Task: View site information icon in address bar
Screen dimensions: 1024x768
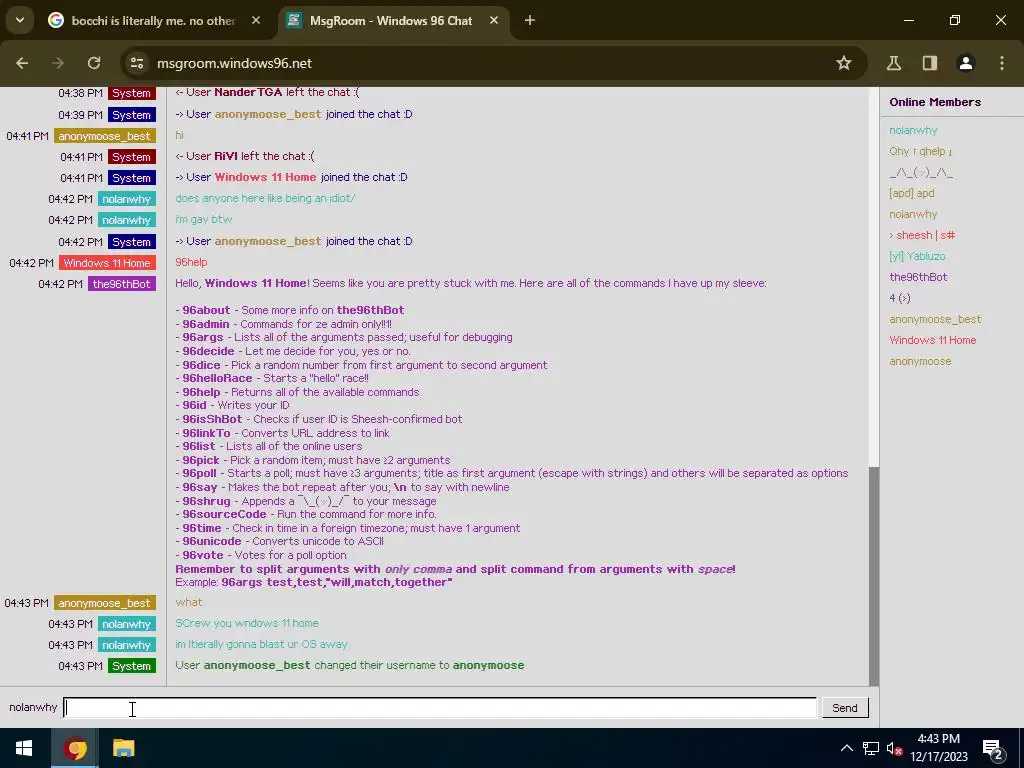Action: click(x=137, y=63)
